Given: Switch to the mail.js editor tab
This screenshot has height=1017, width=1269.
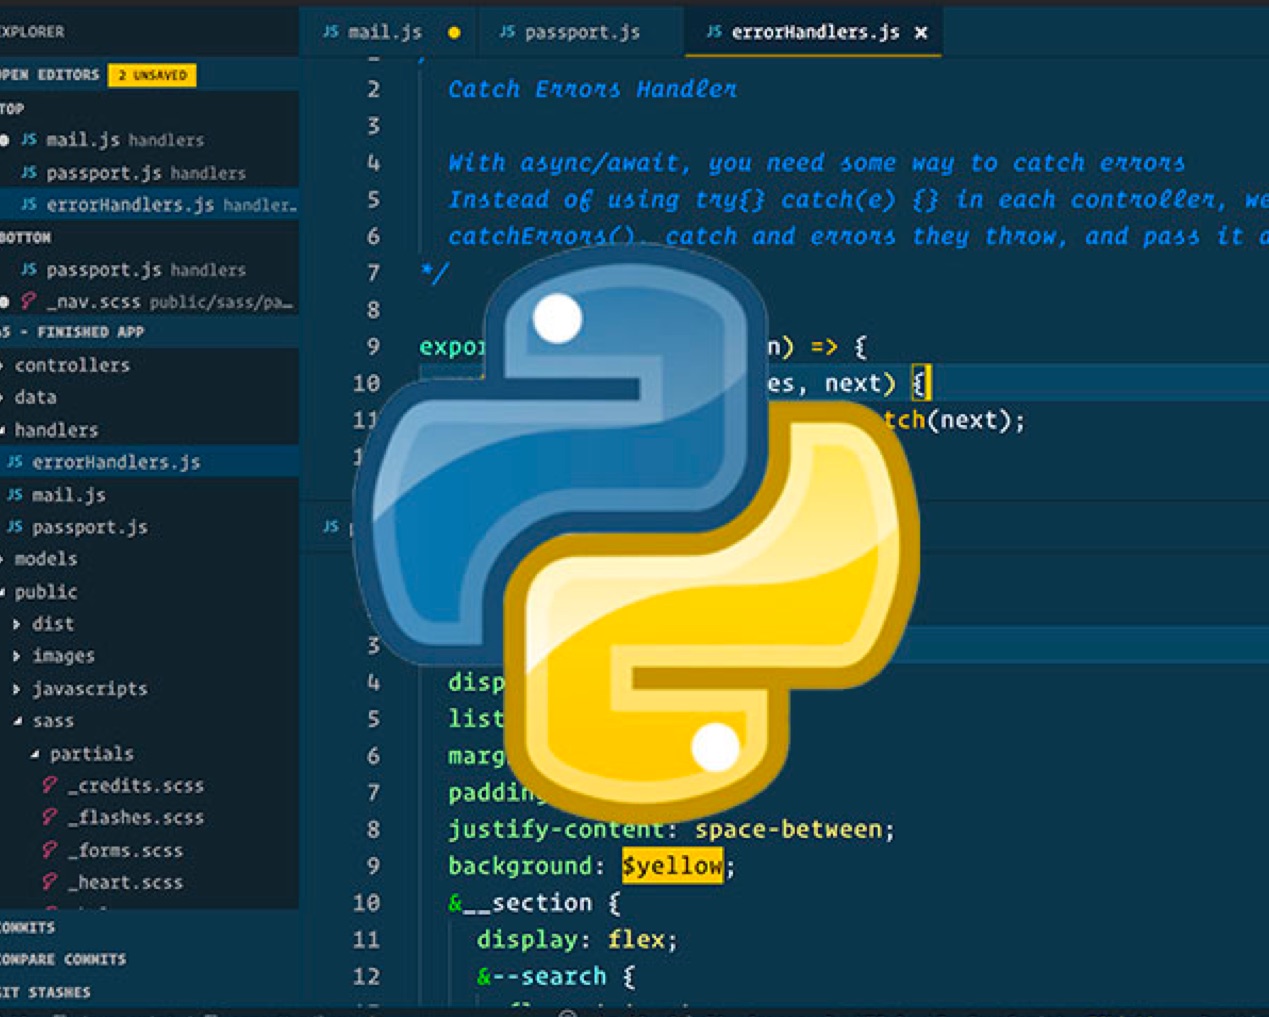Looking at the screenshot, I should 391,32.
